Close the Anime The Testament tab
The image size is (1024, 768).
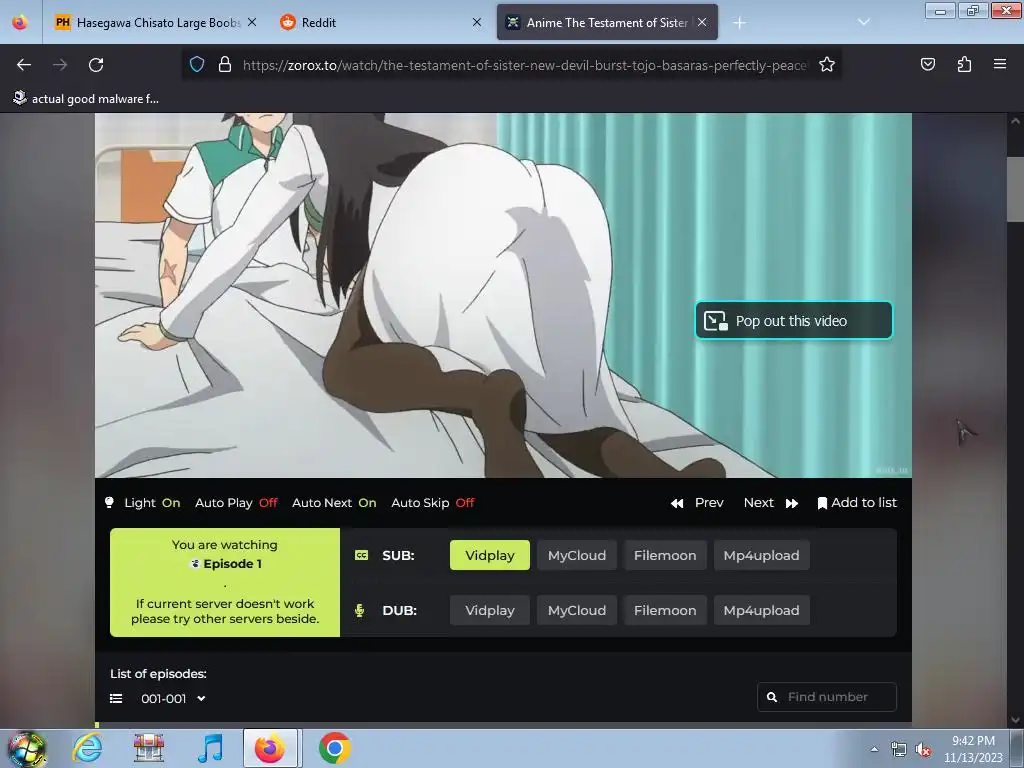(702, 22)
